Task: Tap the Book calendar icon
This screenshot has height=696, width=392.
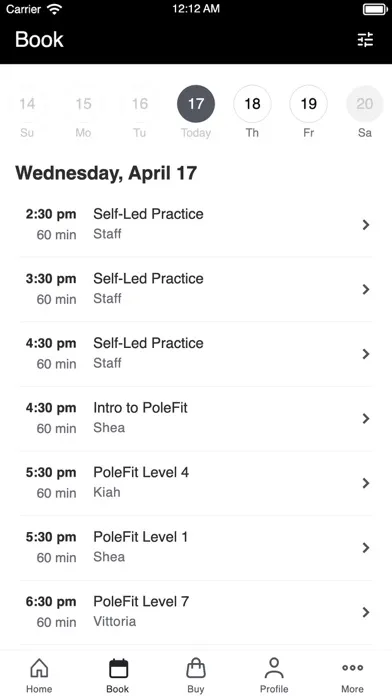Action: pos(118,668)
